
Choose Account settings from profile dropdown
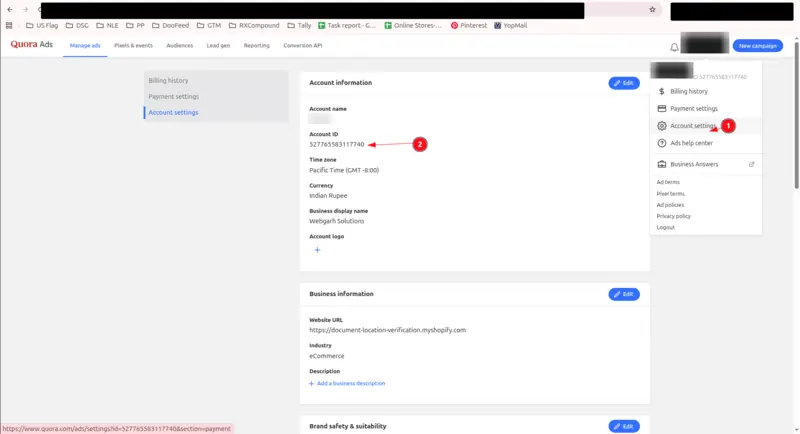pyautogui.click(x=706, y=126)
